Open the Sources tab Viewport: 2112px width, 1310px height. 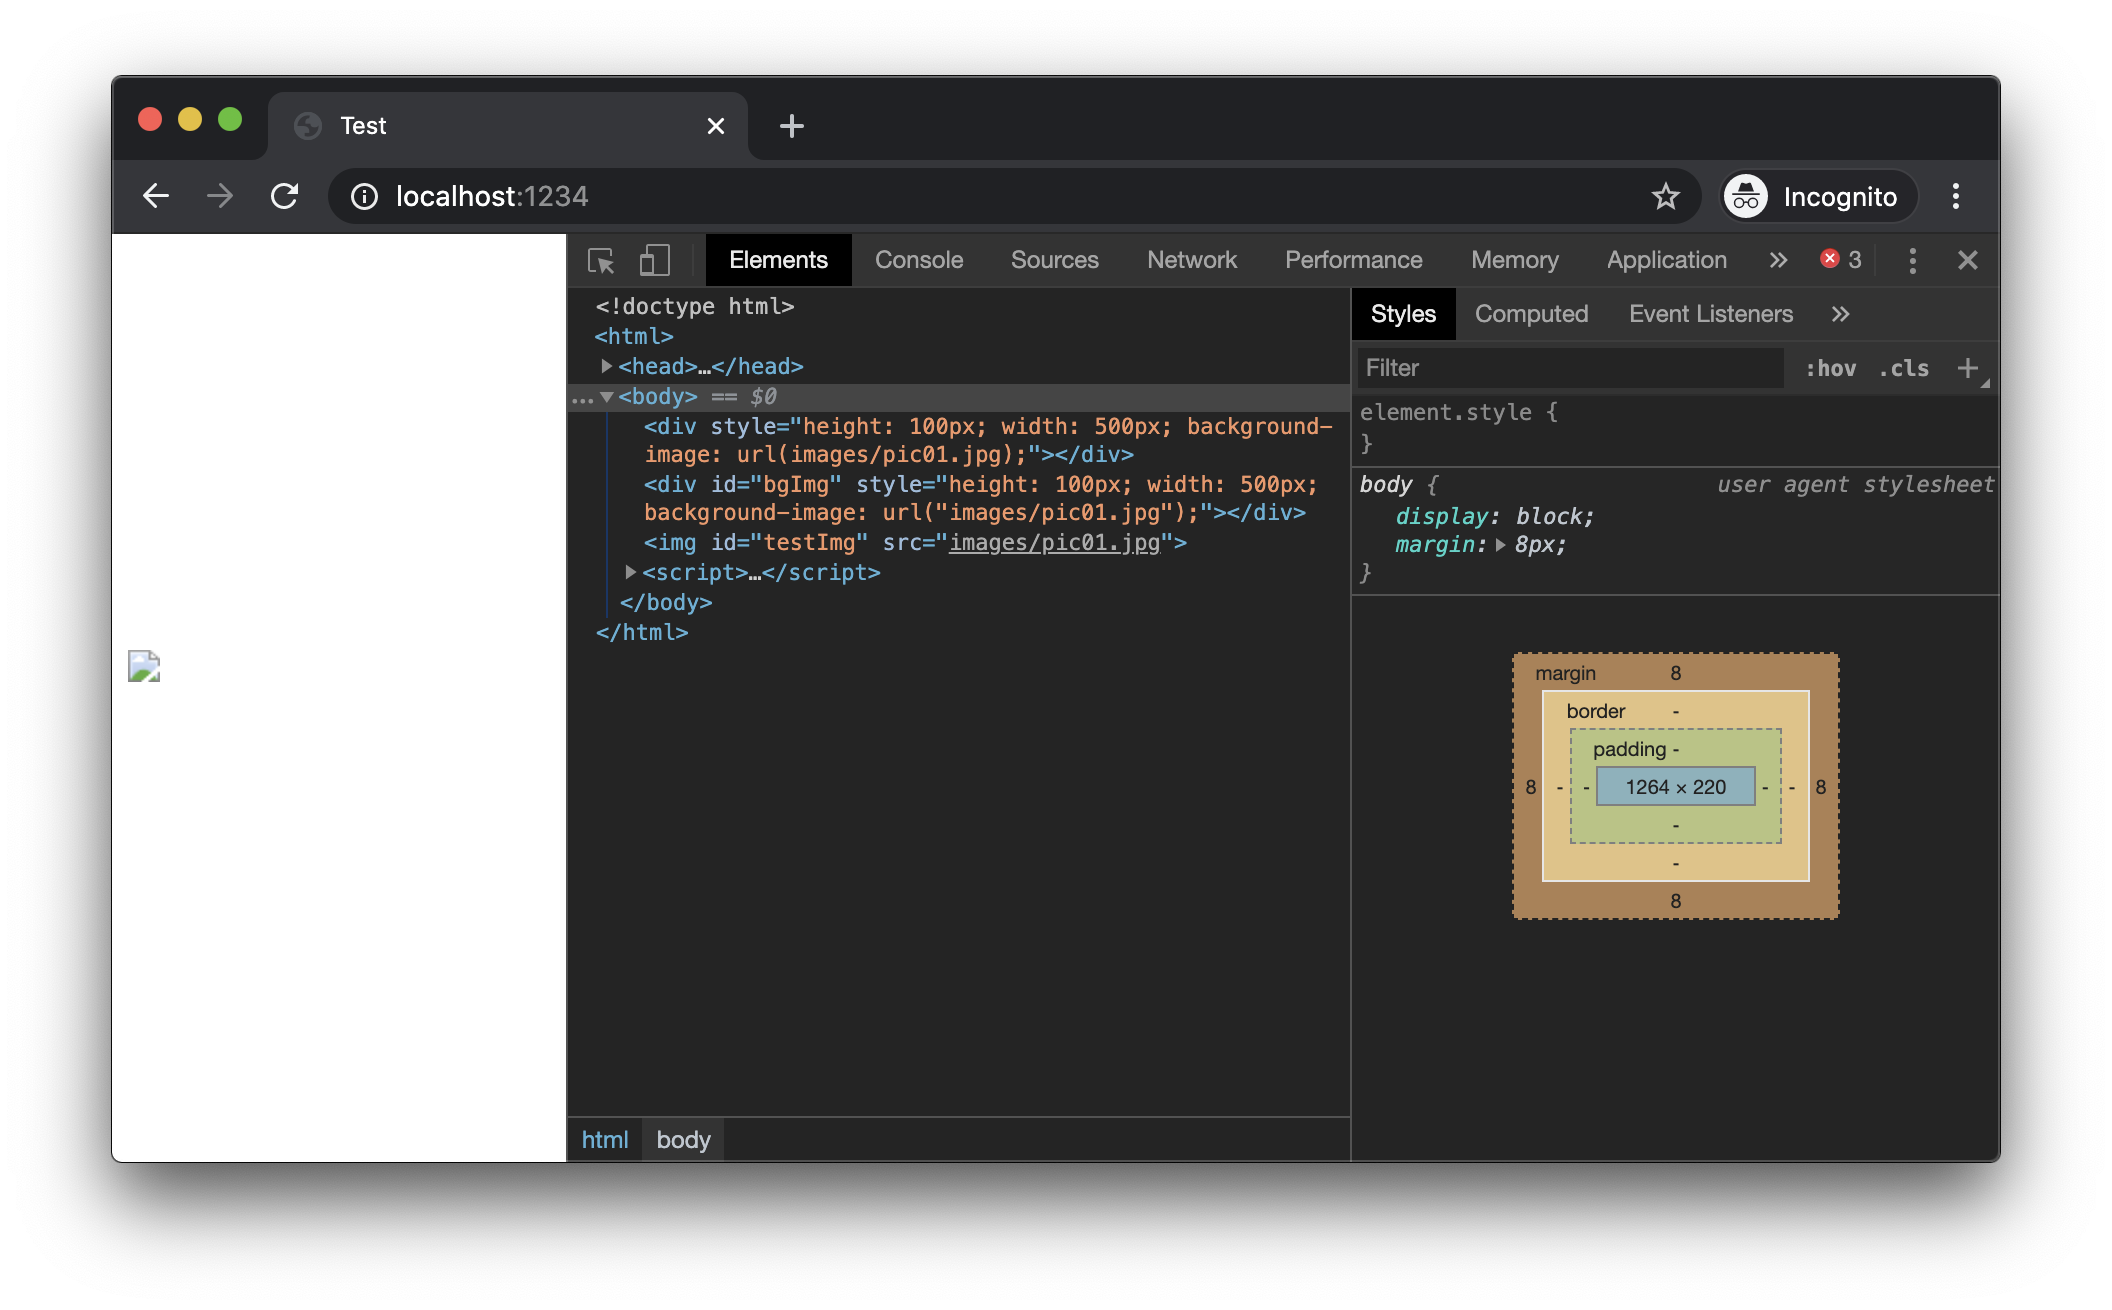point(1054,260)
